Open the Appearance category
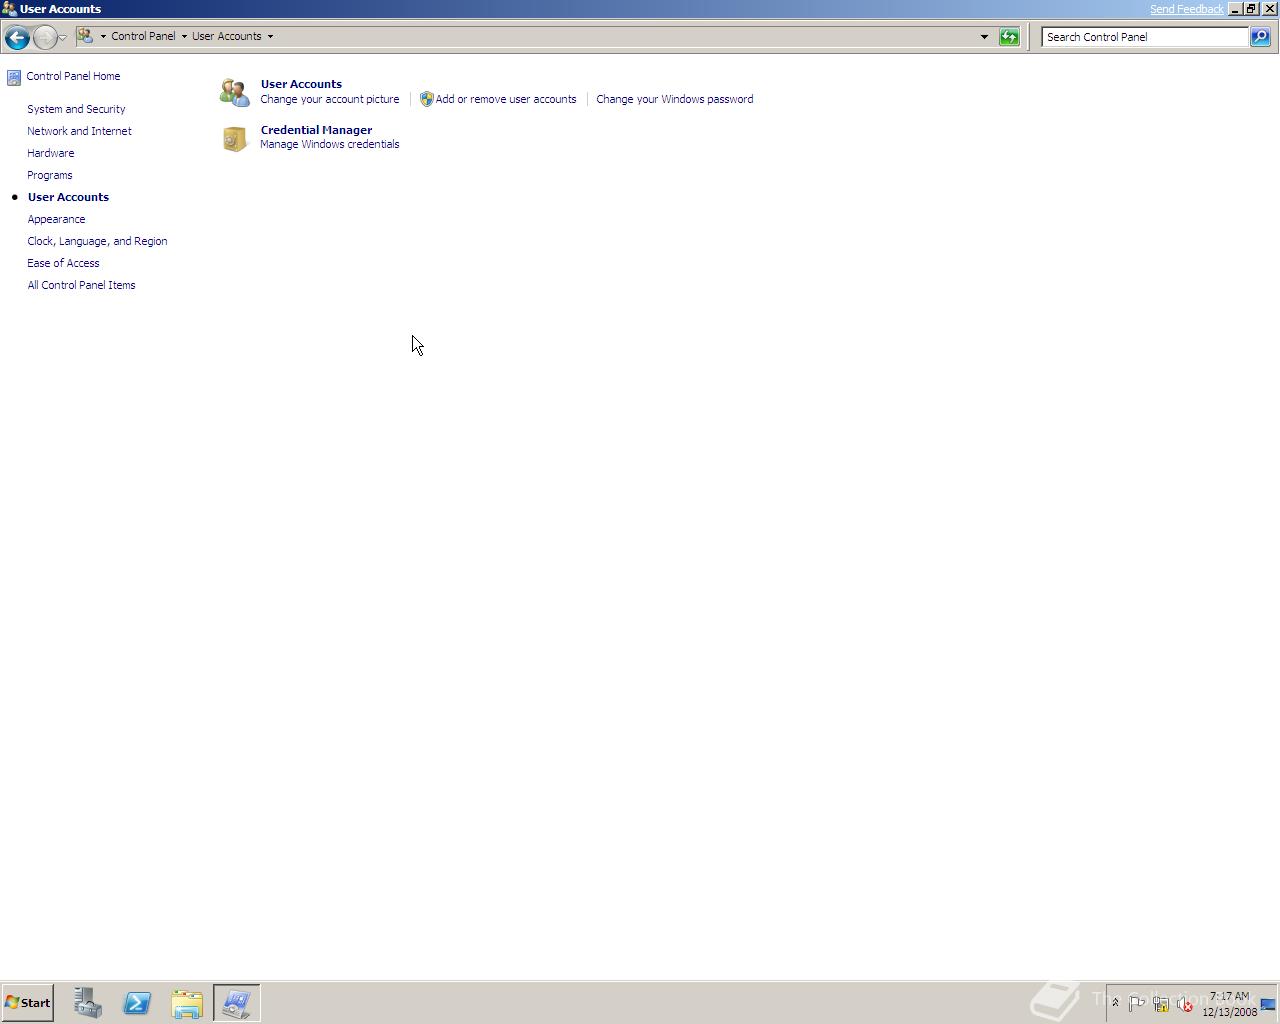The width and height of the screenshot is (1280, 1024). 56,219
